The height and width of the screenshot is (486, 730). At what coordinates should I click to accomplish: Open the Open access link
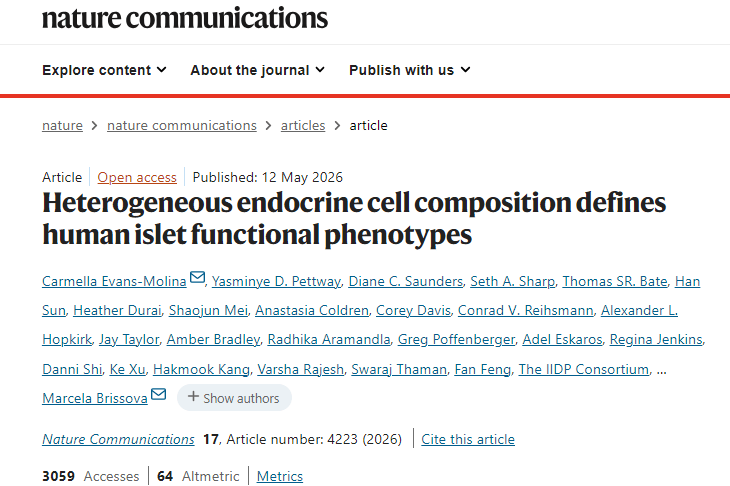(137, 177)
